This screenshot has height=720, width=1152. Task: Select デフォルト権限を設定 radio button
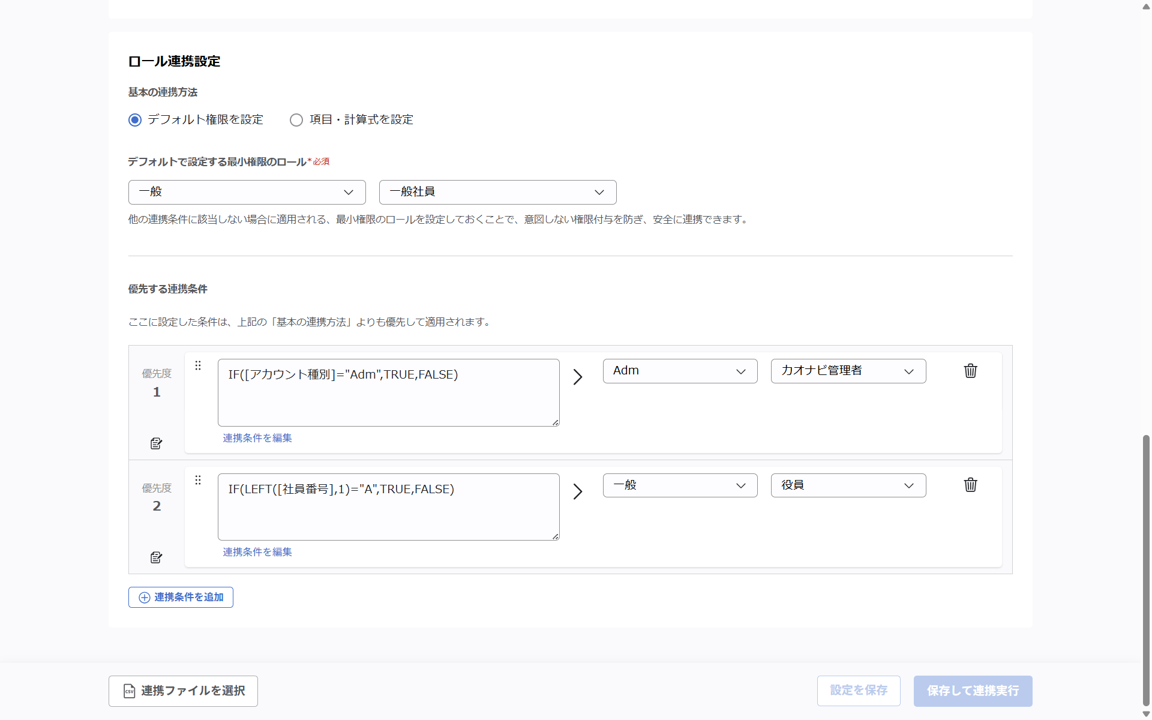134,120
